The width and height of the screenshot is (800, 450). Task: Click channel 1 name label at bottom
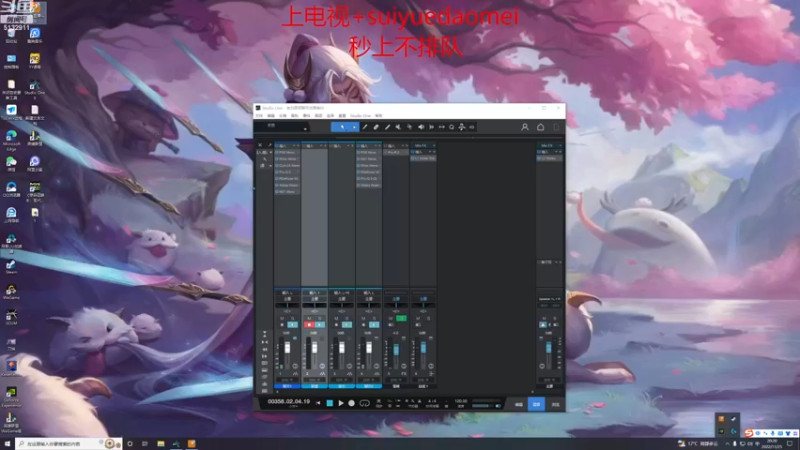[287, 386]
